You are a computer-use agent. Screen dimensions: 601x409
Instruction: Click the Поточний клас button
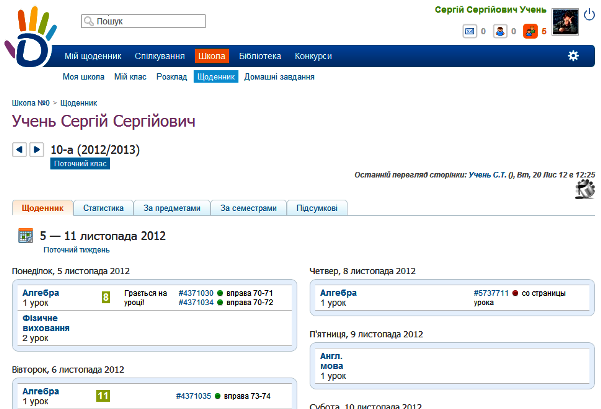[80, 163]
